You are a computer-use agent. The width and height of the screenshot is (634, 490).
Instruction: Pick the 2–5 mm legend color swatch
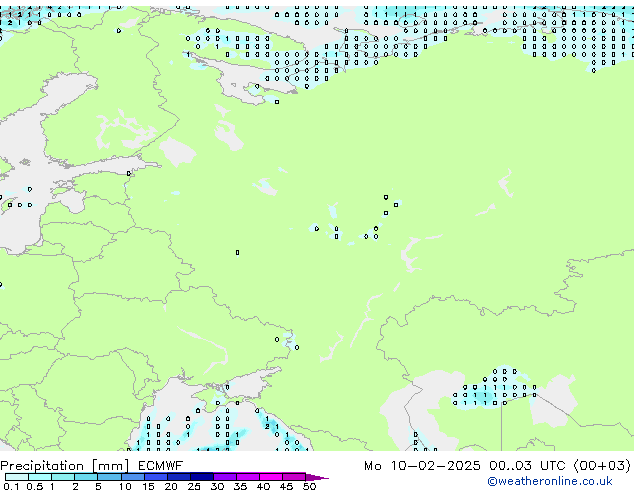coord(86,477)
